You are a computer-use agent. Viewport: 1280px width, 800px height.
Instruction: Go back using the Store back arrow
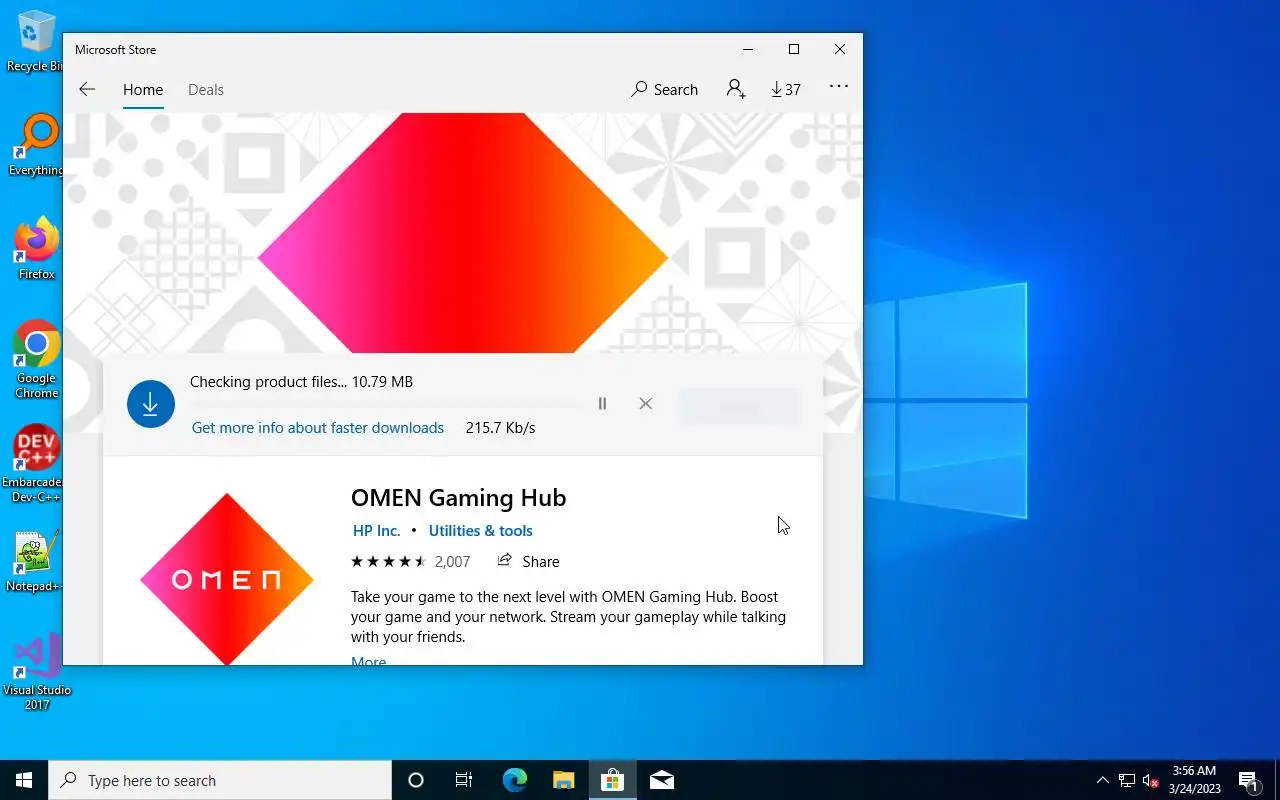87,89
